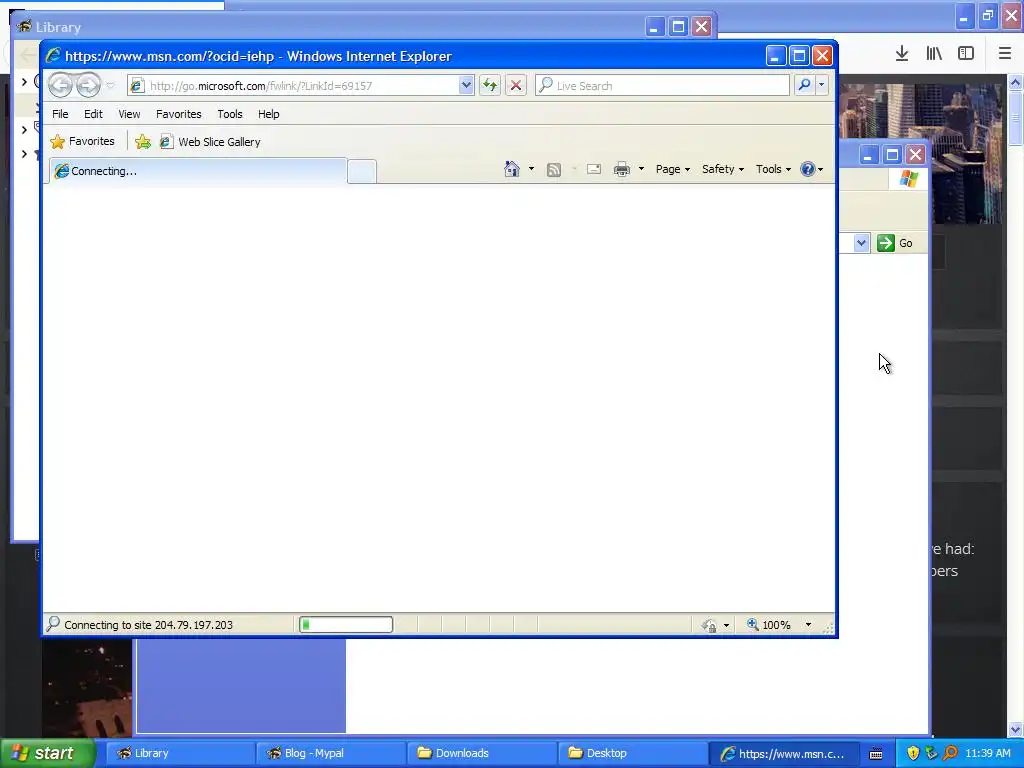The height and width of the screenshot is (768, 1024).
Task: Open the Mypal hamburger menu
Action: [1005, 53]
